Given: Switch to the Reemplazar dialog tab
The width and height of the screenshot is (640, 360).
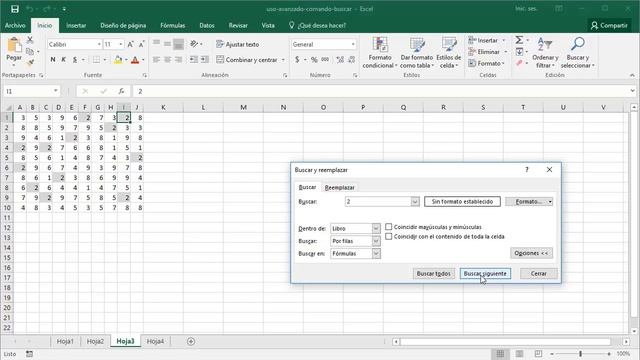Looking at the screenshot, I should point(340,187).
